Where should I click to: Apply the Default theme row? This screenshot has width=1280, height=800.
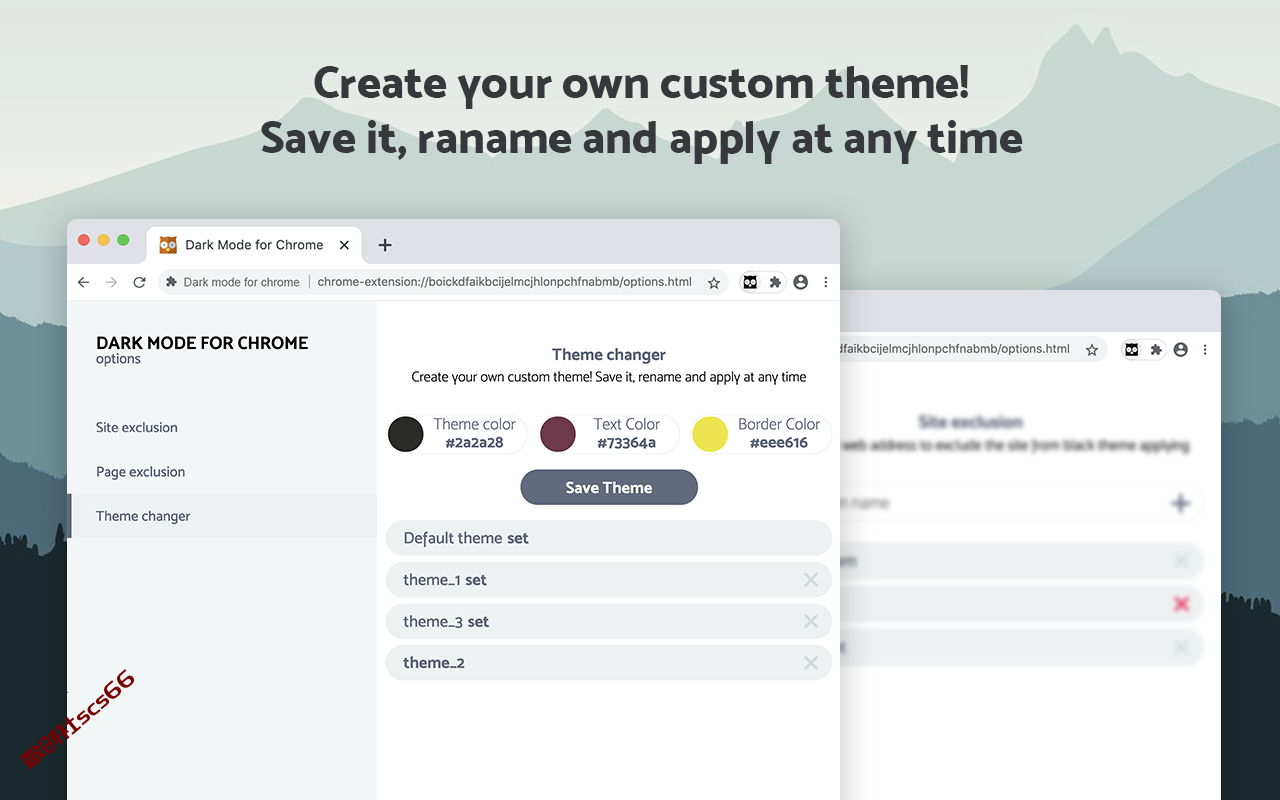pyautogui.click(x=609, y=538)
